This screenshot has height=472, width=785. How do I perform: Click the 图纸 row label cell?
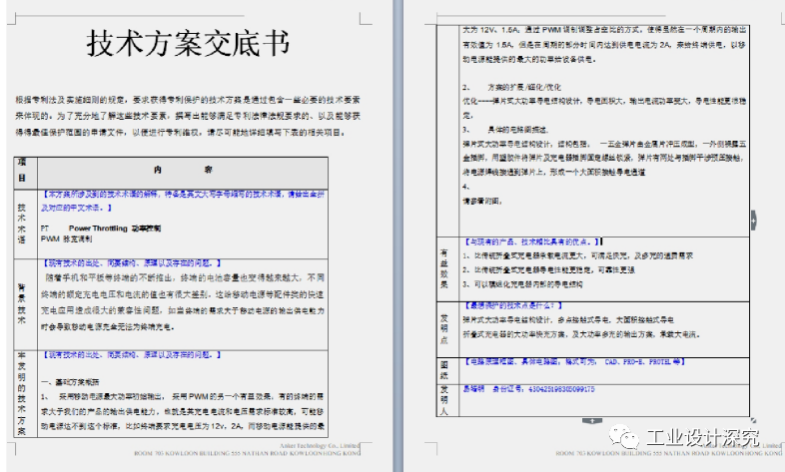pyautogui.click(x=445, y=365)
